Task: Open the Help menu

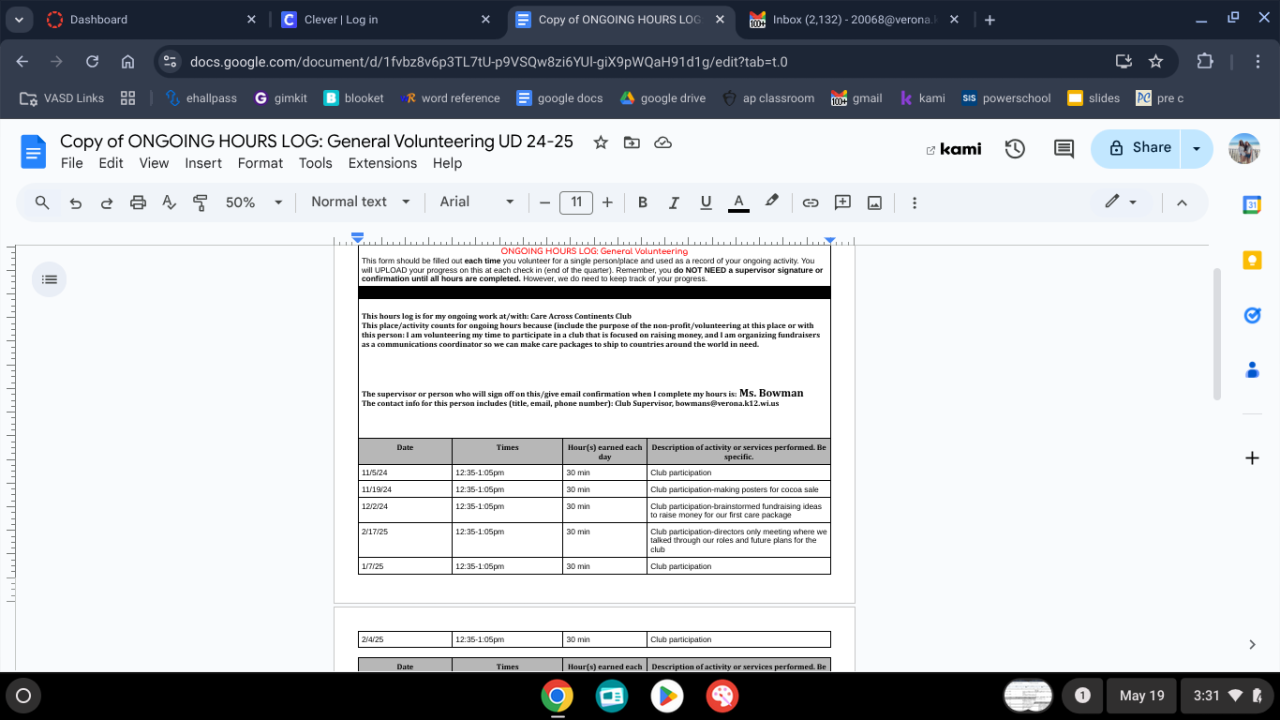Action: [x=447, y=163]
